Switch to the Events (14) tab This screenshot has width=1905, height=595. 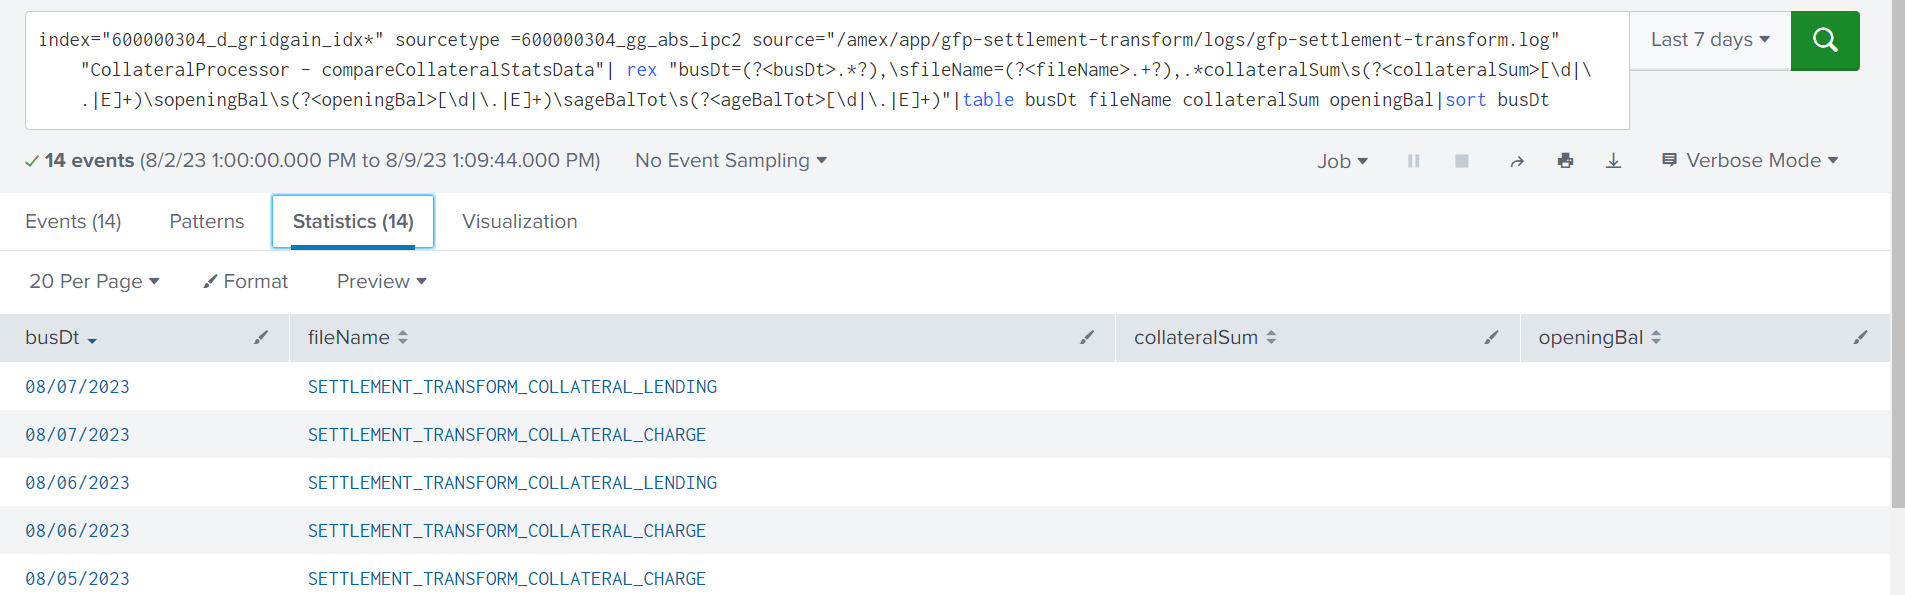[73, 221]
